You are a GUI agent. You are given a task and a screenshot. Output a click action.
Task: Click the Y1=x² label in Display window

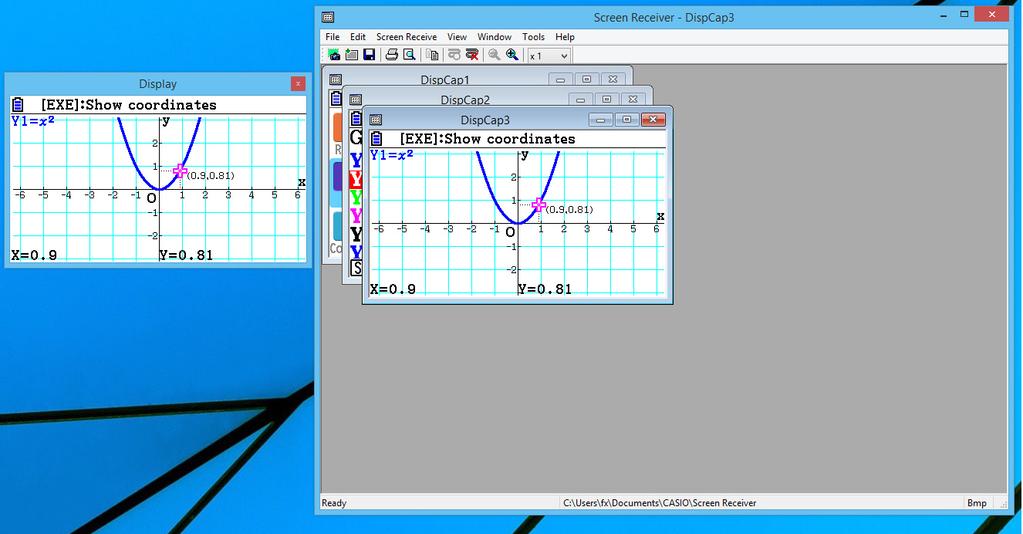pos(33,121)
